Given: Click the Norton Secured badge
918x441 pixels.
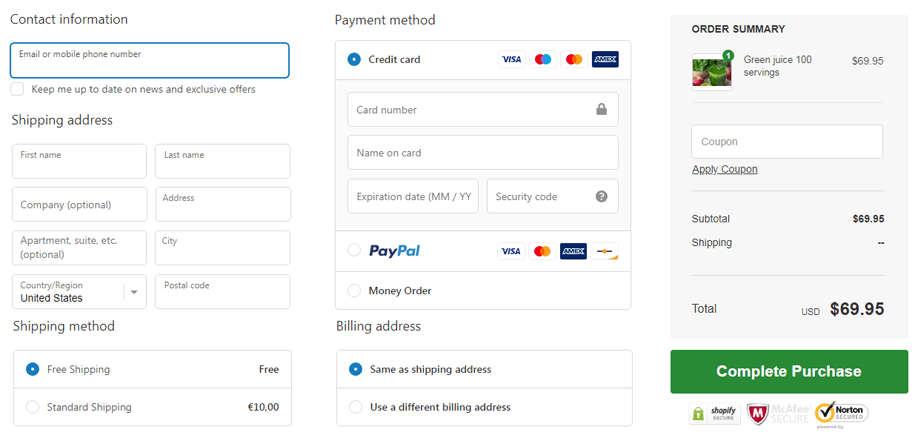Looking at the screenshot, I should pyautogui.click(x=842, y=412).
